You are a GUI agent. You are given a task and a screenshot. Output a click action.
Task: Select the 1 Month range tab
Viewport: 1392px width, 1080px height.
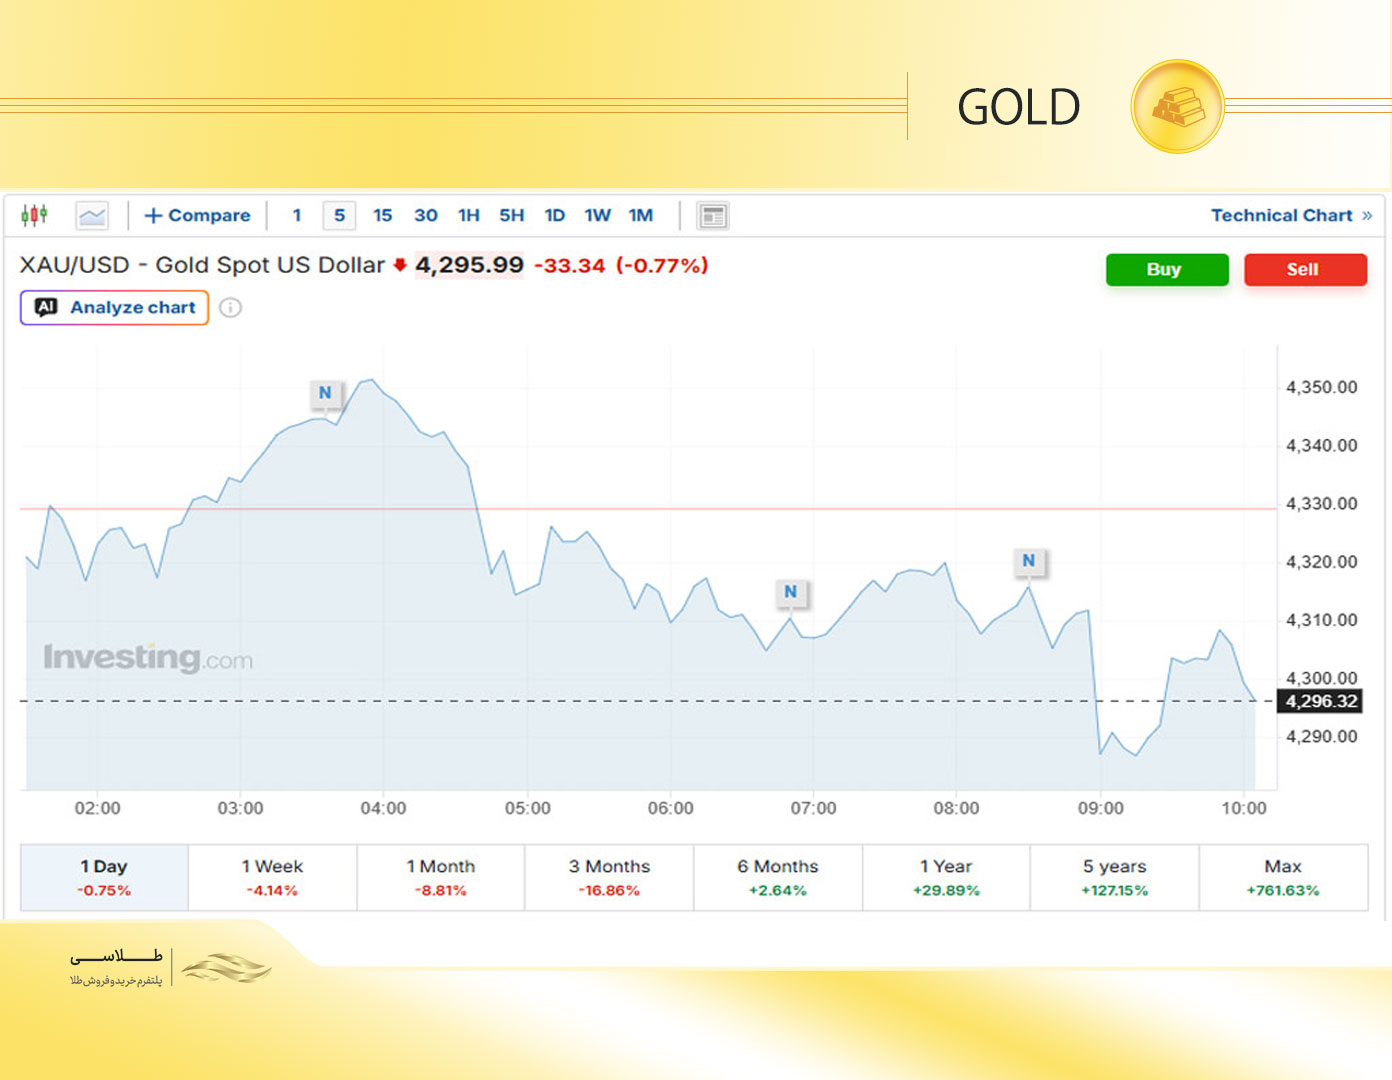(441, 877)
